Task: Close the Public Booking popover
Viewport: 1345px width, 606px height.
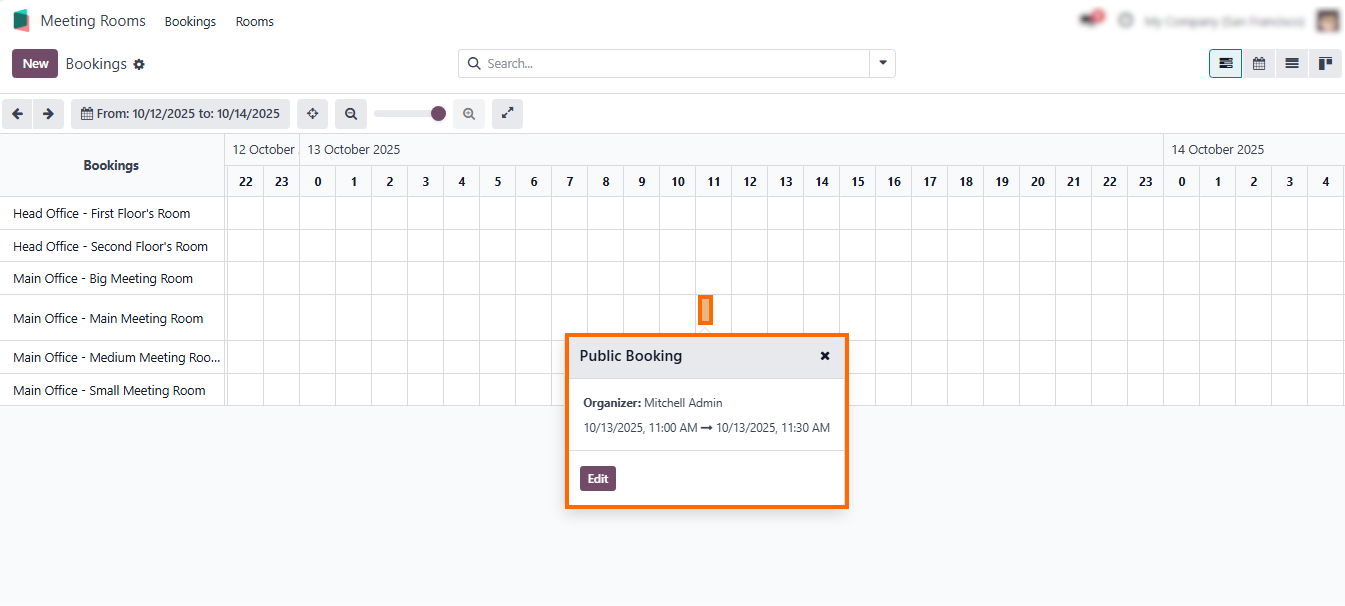Action: (825, 356)
